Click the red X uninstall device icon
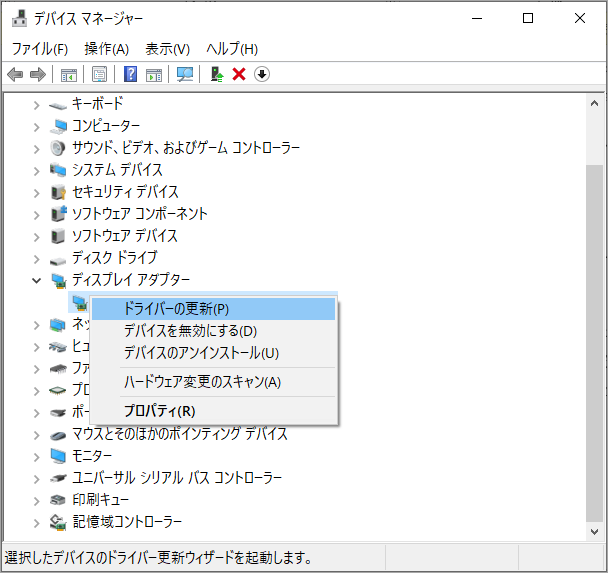Screen dimensions: 608x573 (x=239, y=74)
